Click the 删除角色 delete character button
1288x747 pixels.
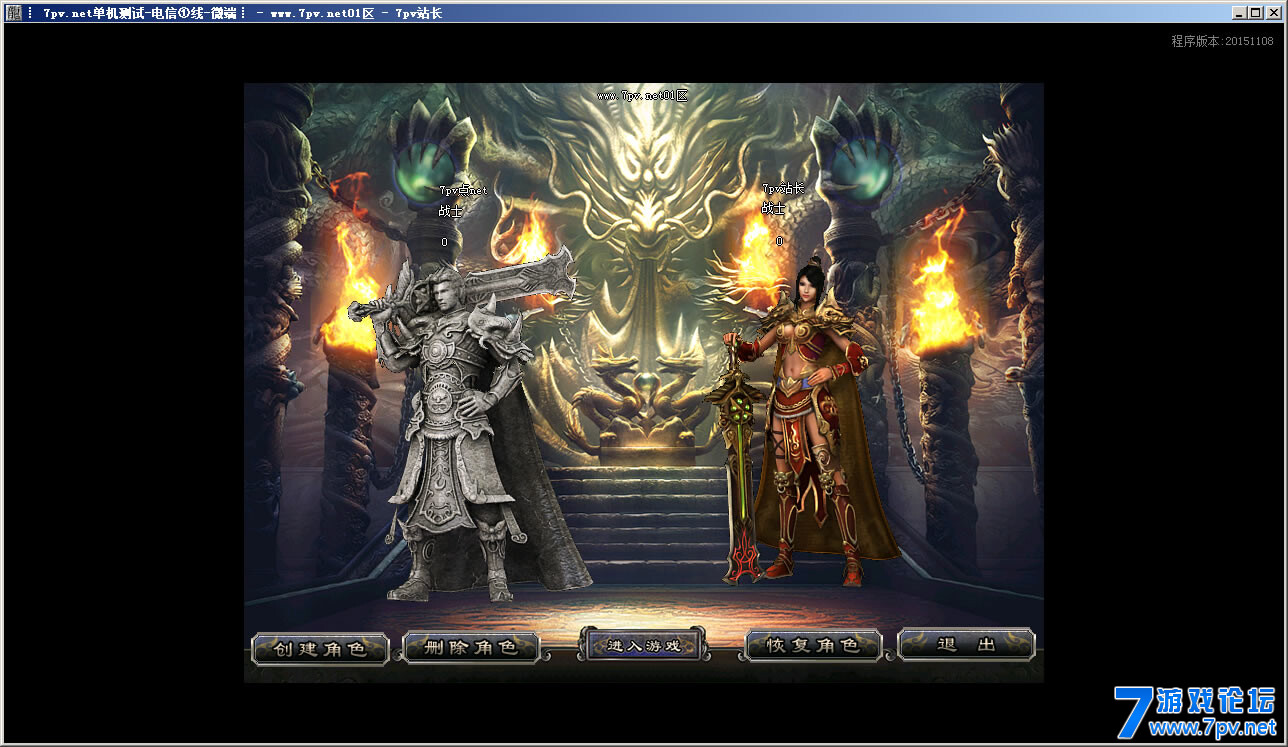(471, 647)
